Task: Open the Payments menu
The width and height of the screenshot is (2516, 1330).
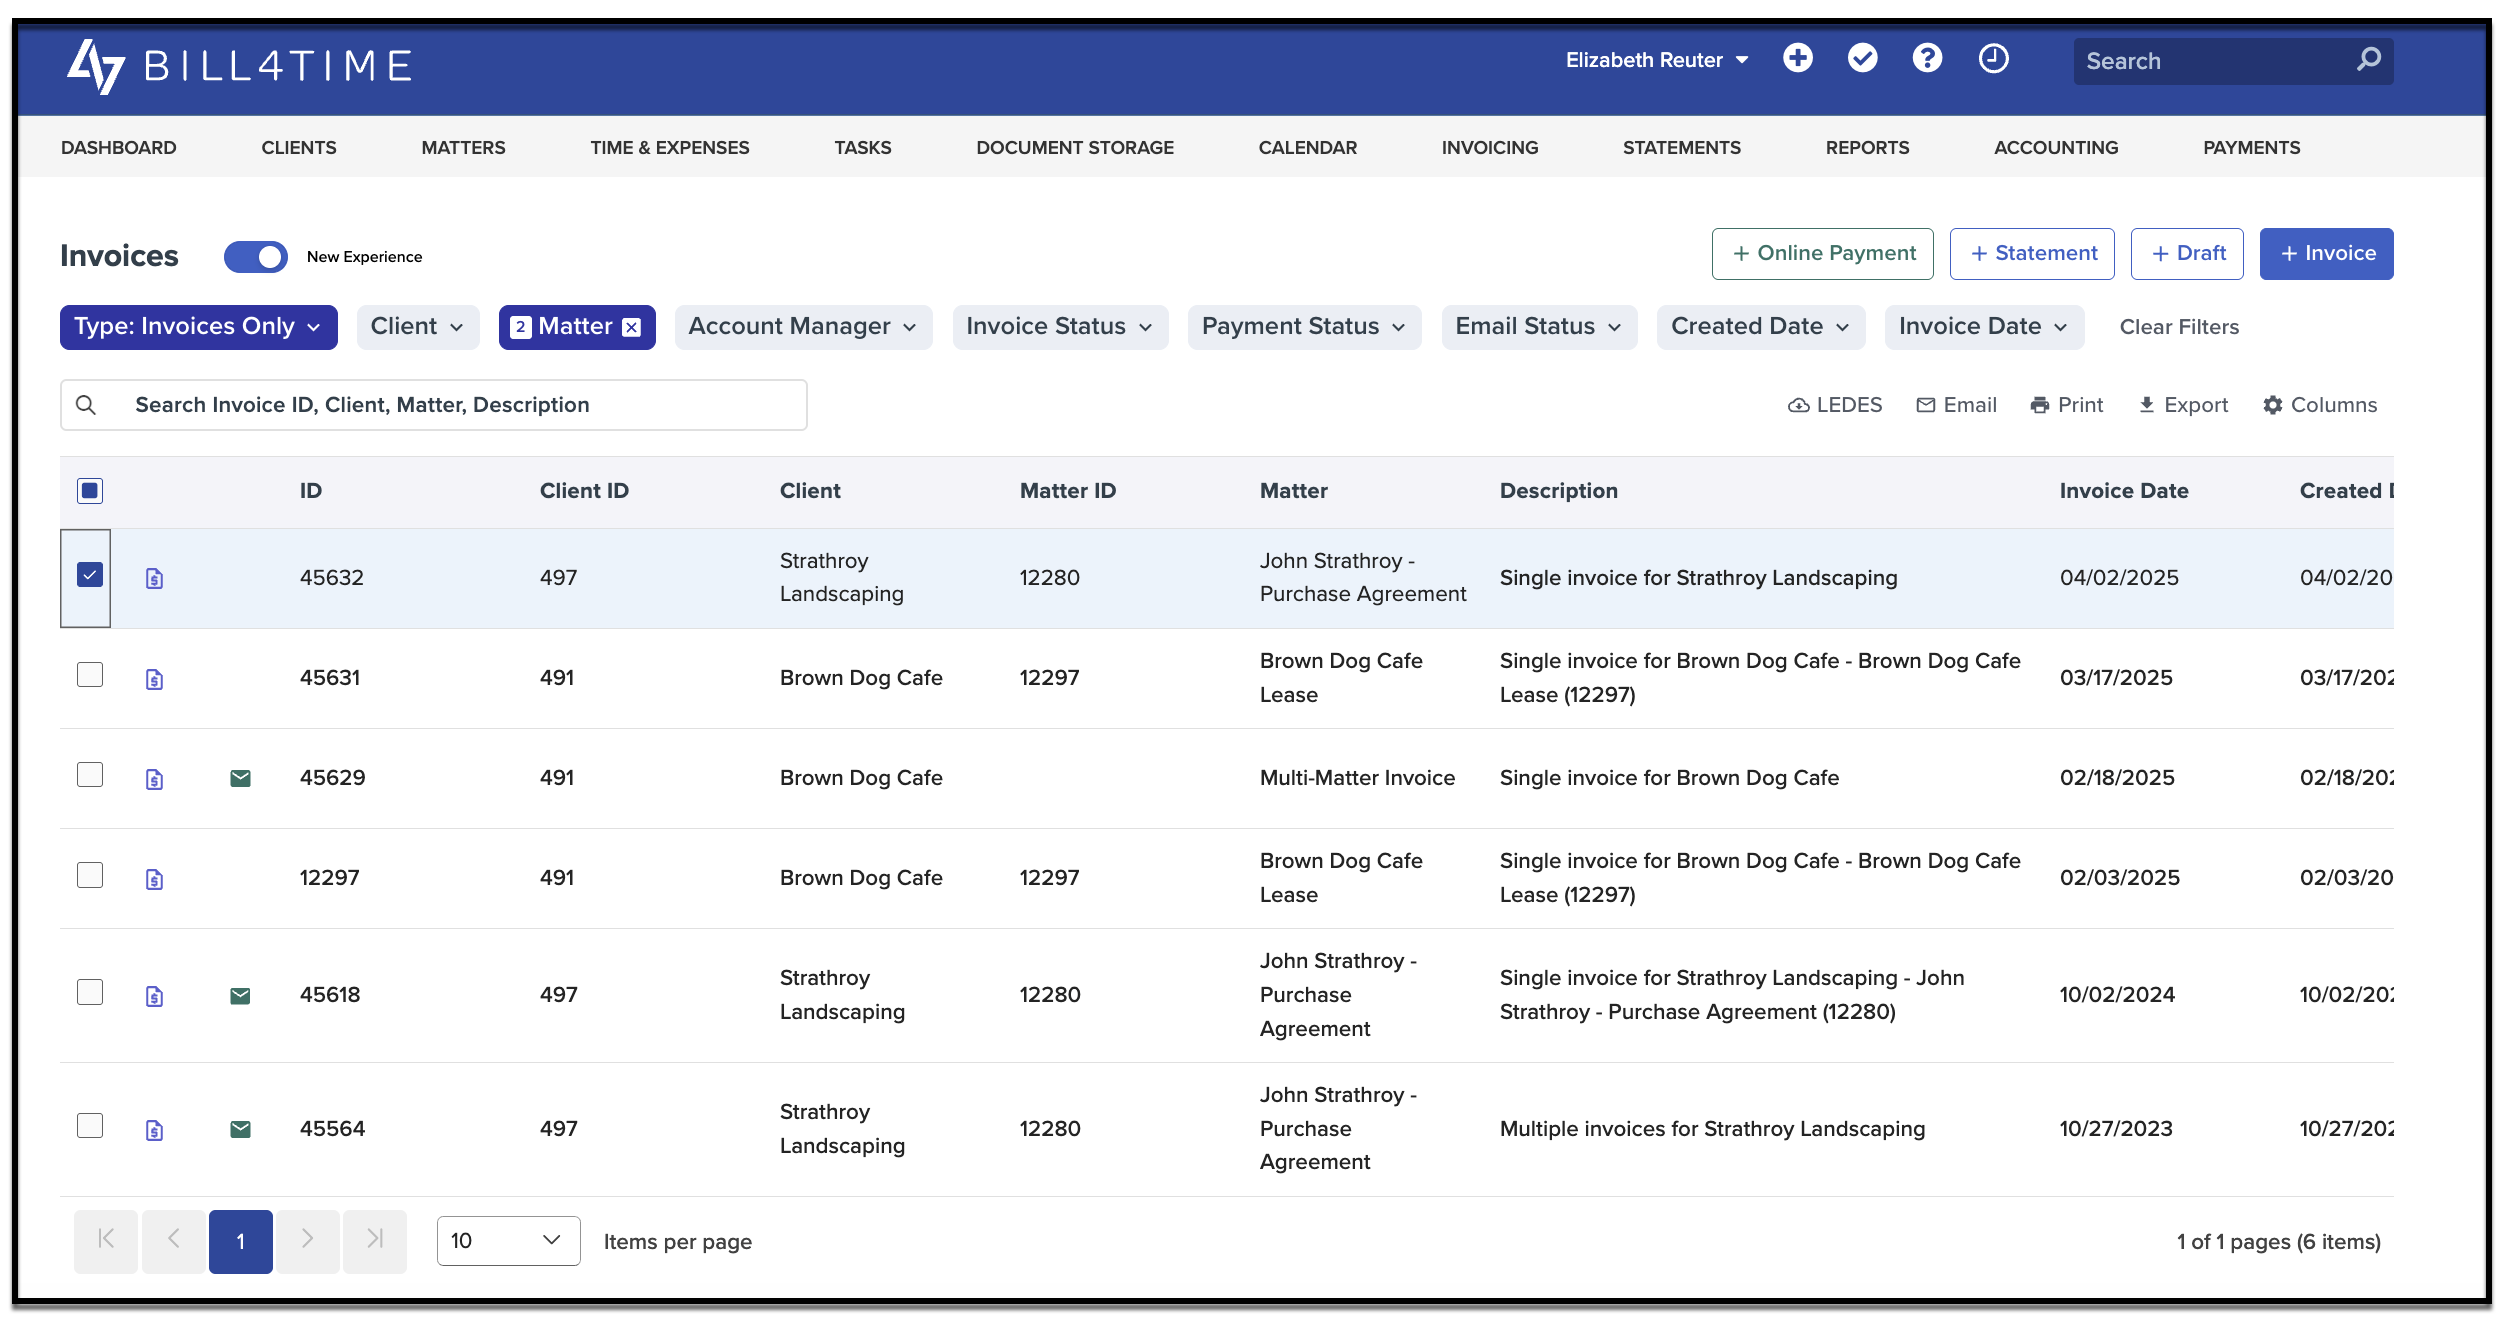Action: point(2251,148)
